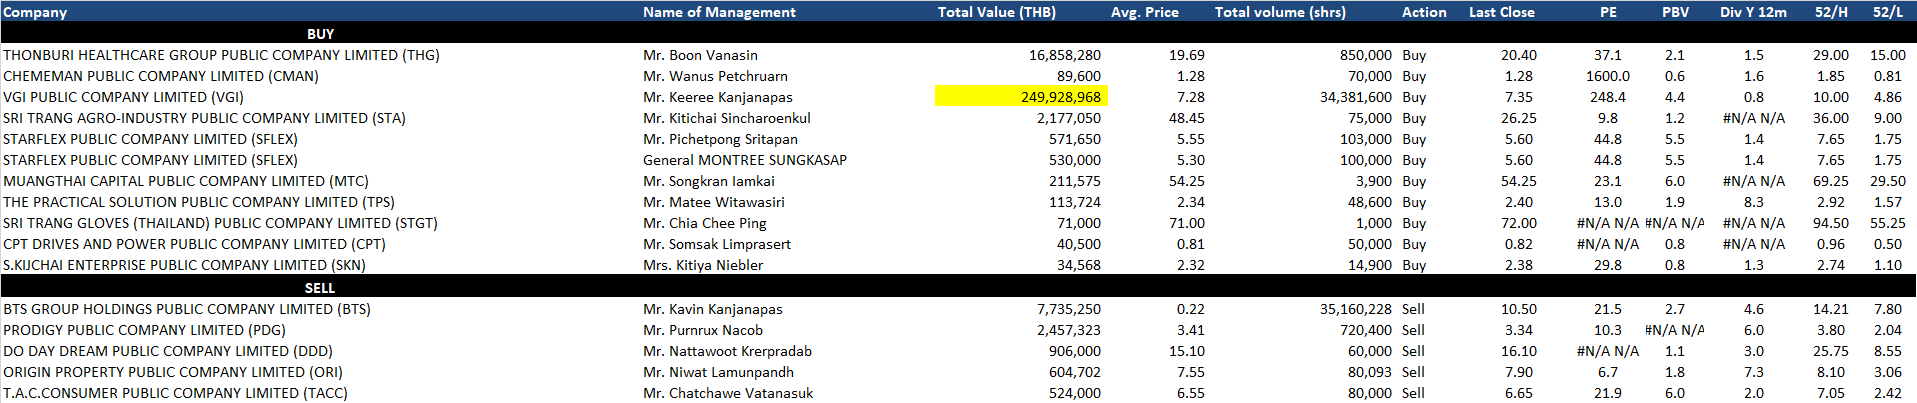The image size is (1917, 403).
Task: Click the Chememan (CMAN) company cell
Action: tap(161, 76)
